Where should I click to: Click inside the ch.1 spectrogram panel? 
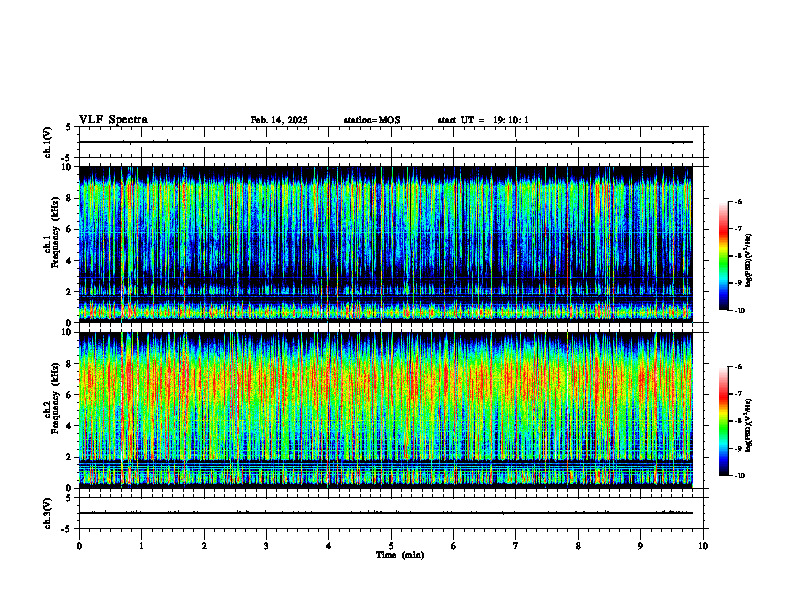[x=386, y=244]
